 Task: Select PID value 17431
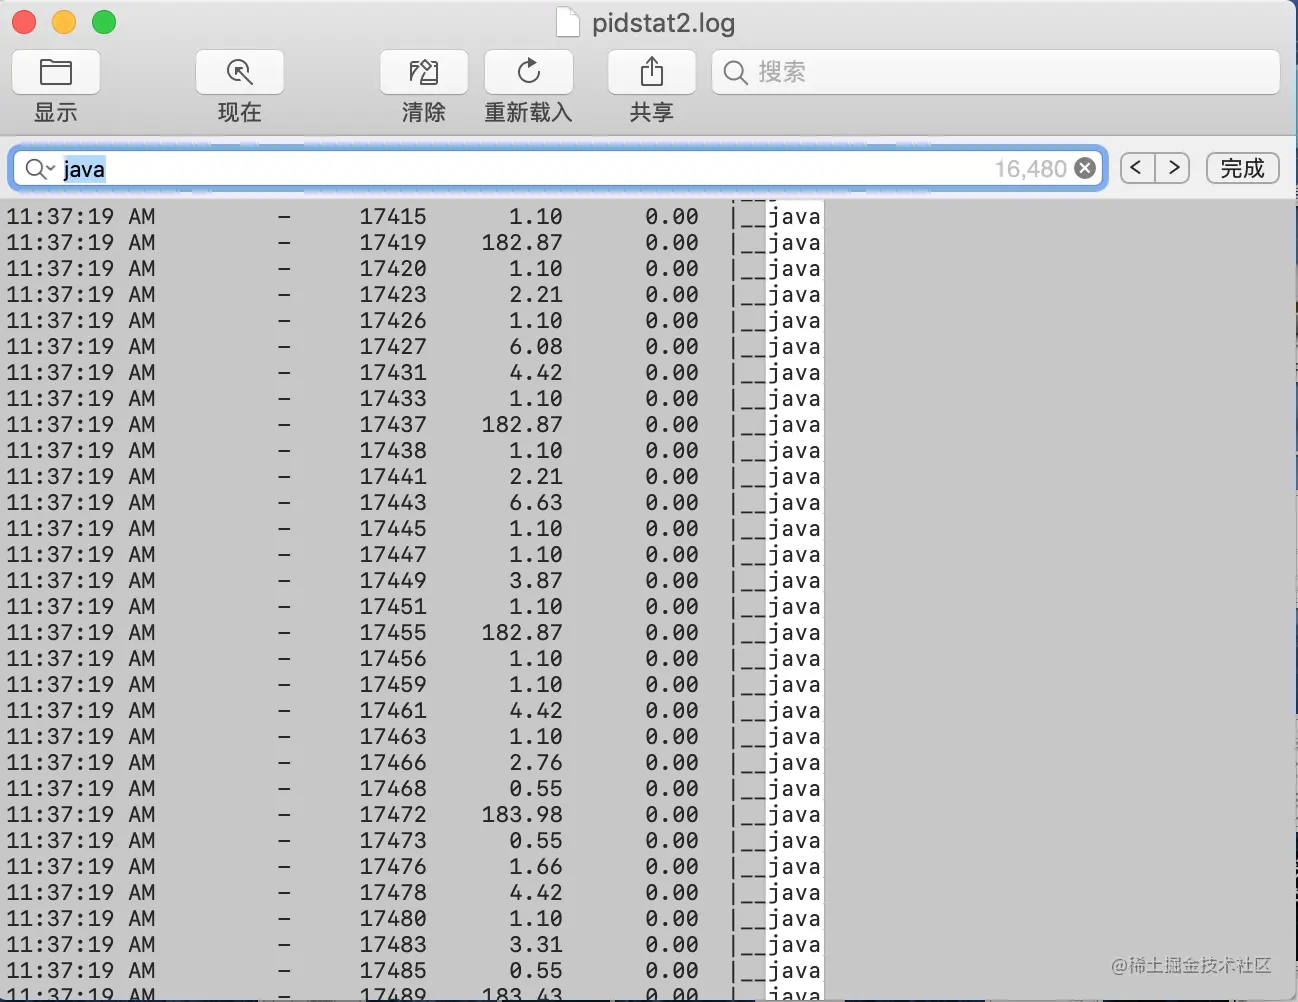(393, 372)
